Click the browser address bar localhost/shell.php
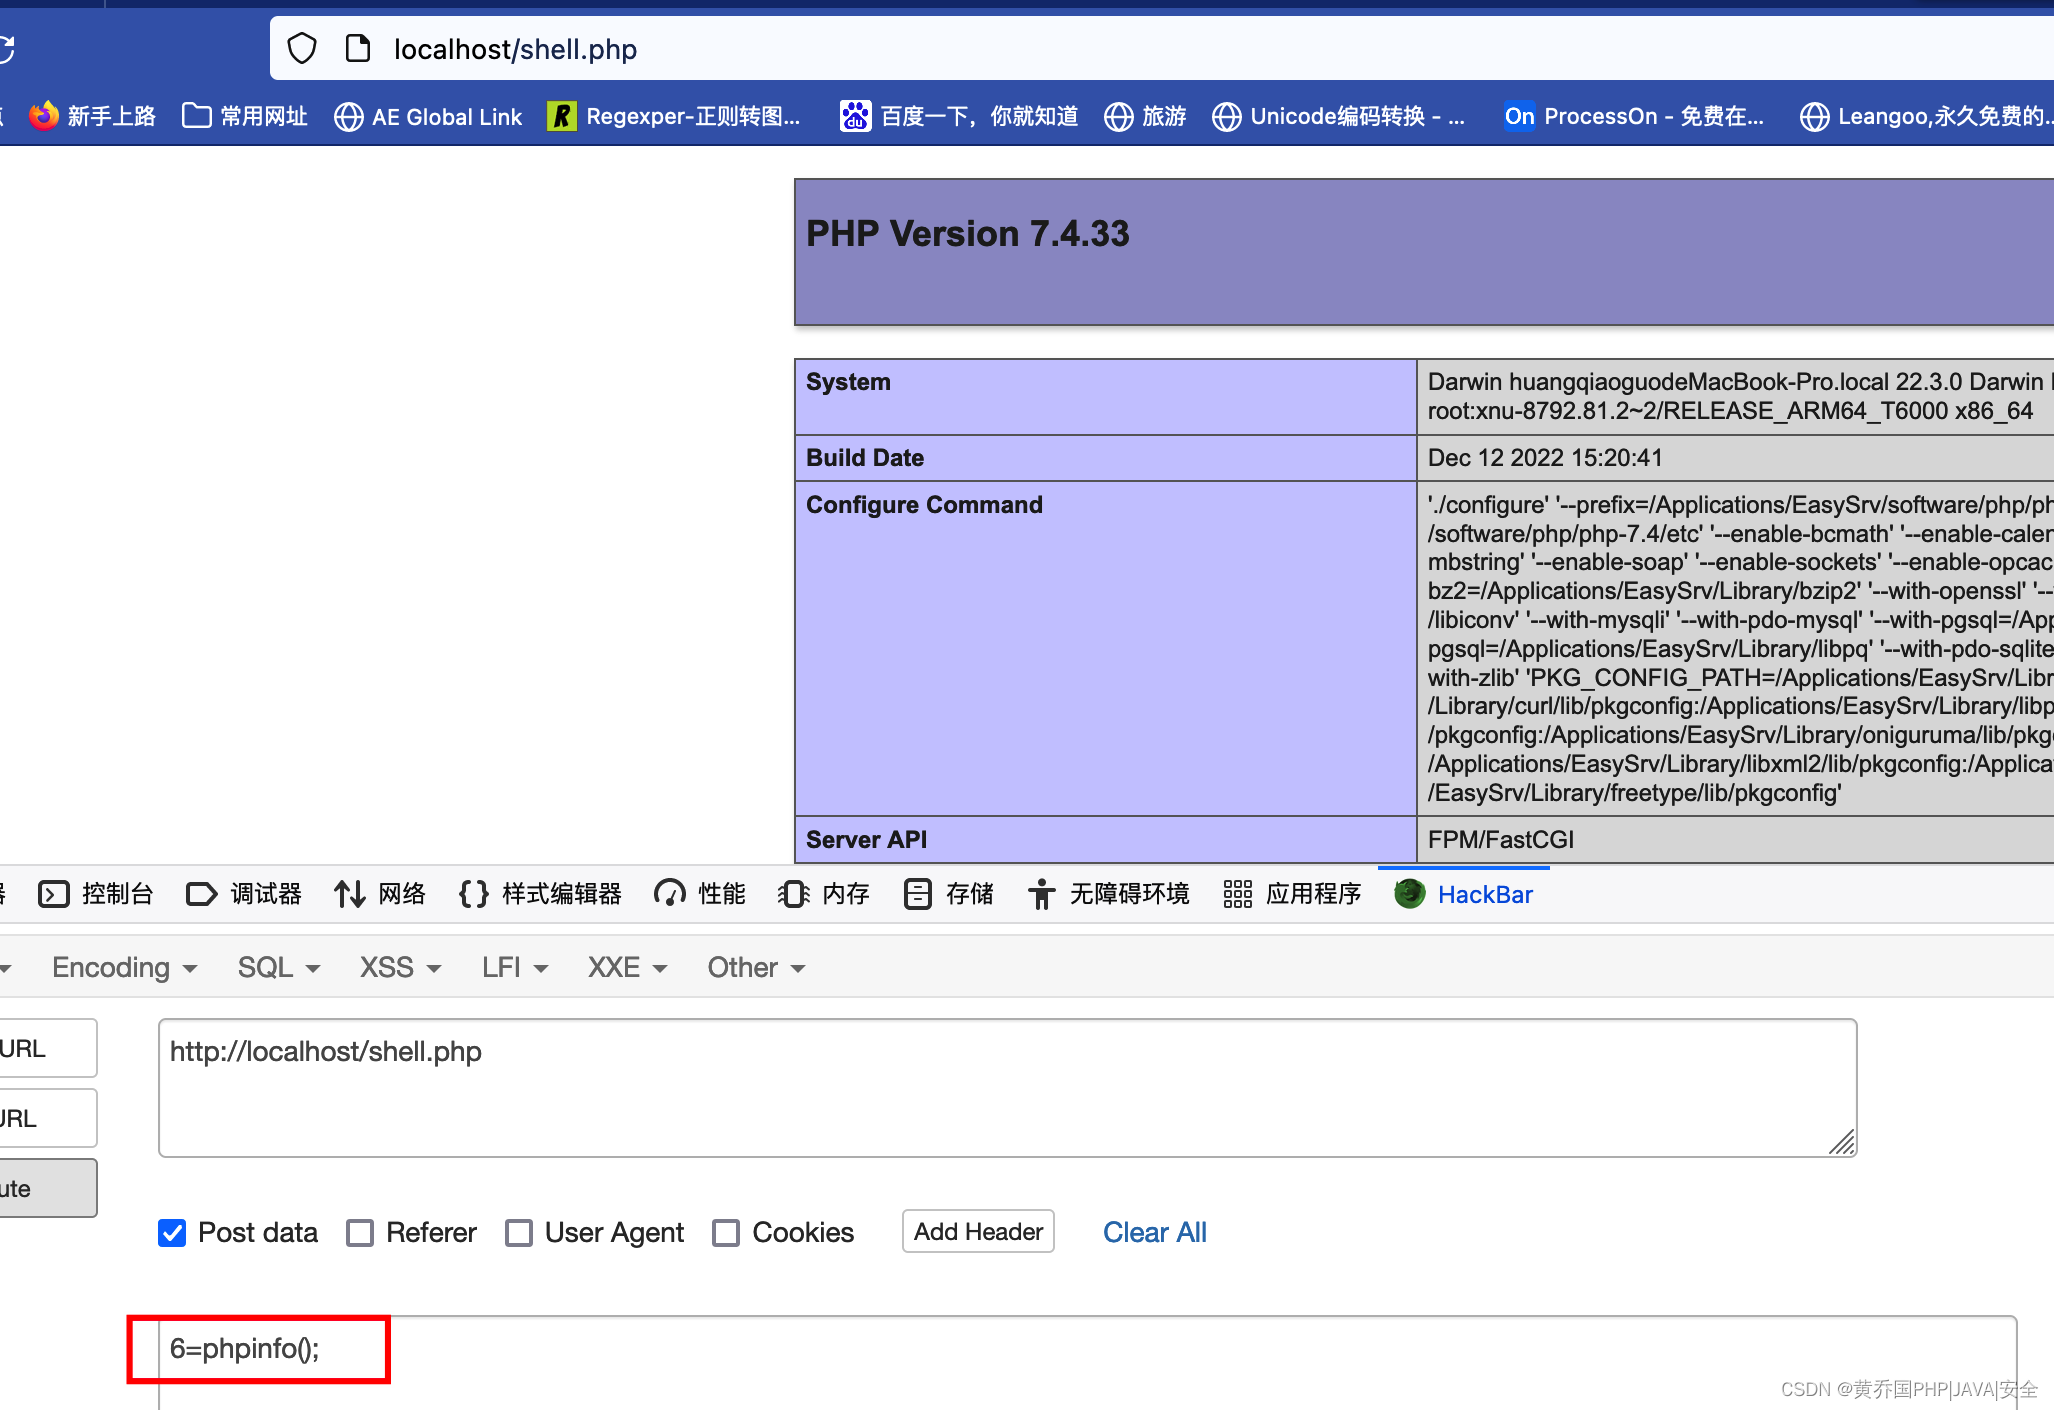Image resolution: width=2054 pixels, height=1410 pixels. pyautogui.click(x=1161, y=48)
